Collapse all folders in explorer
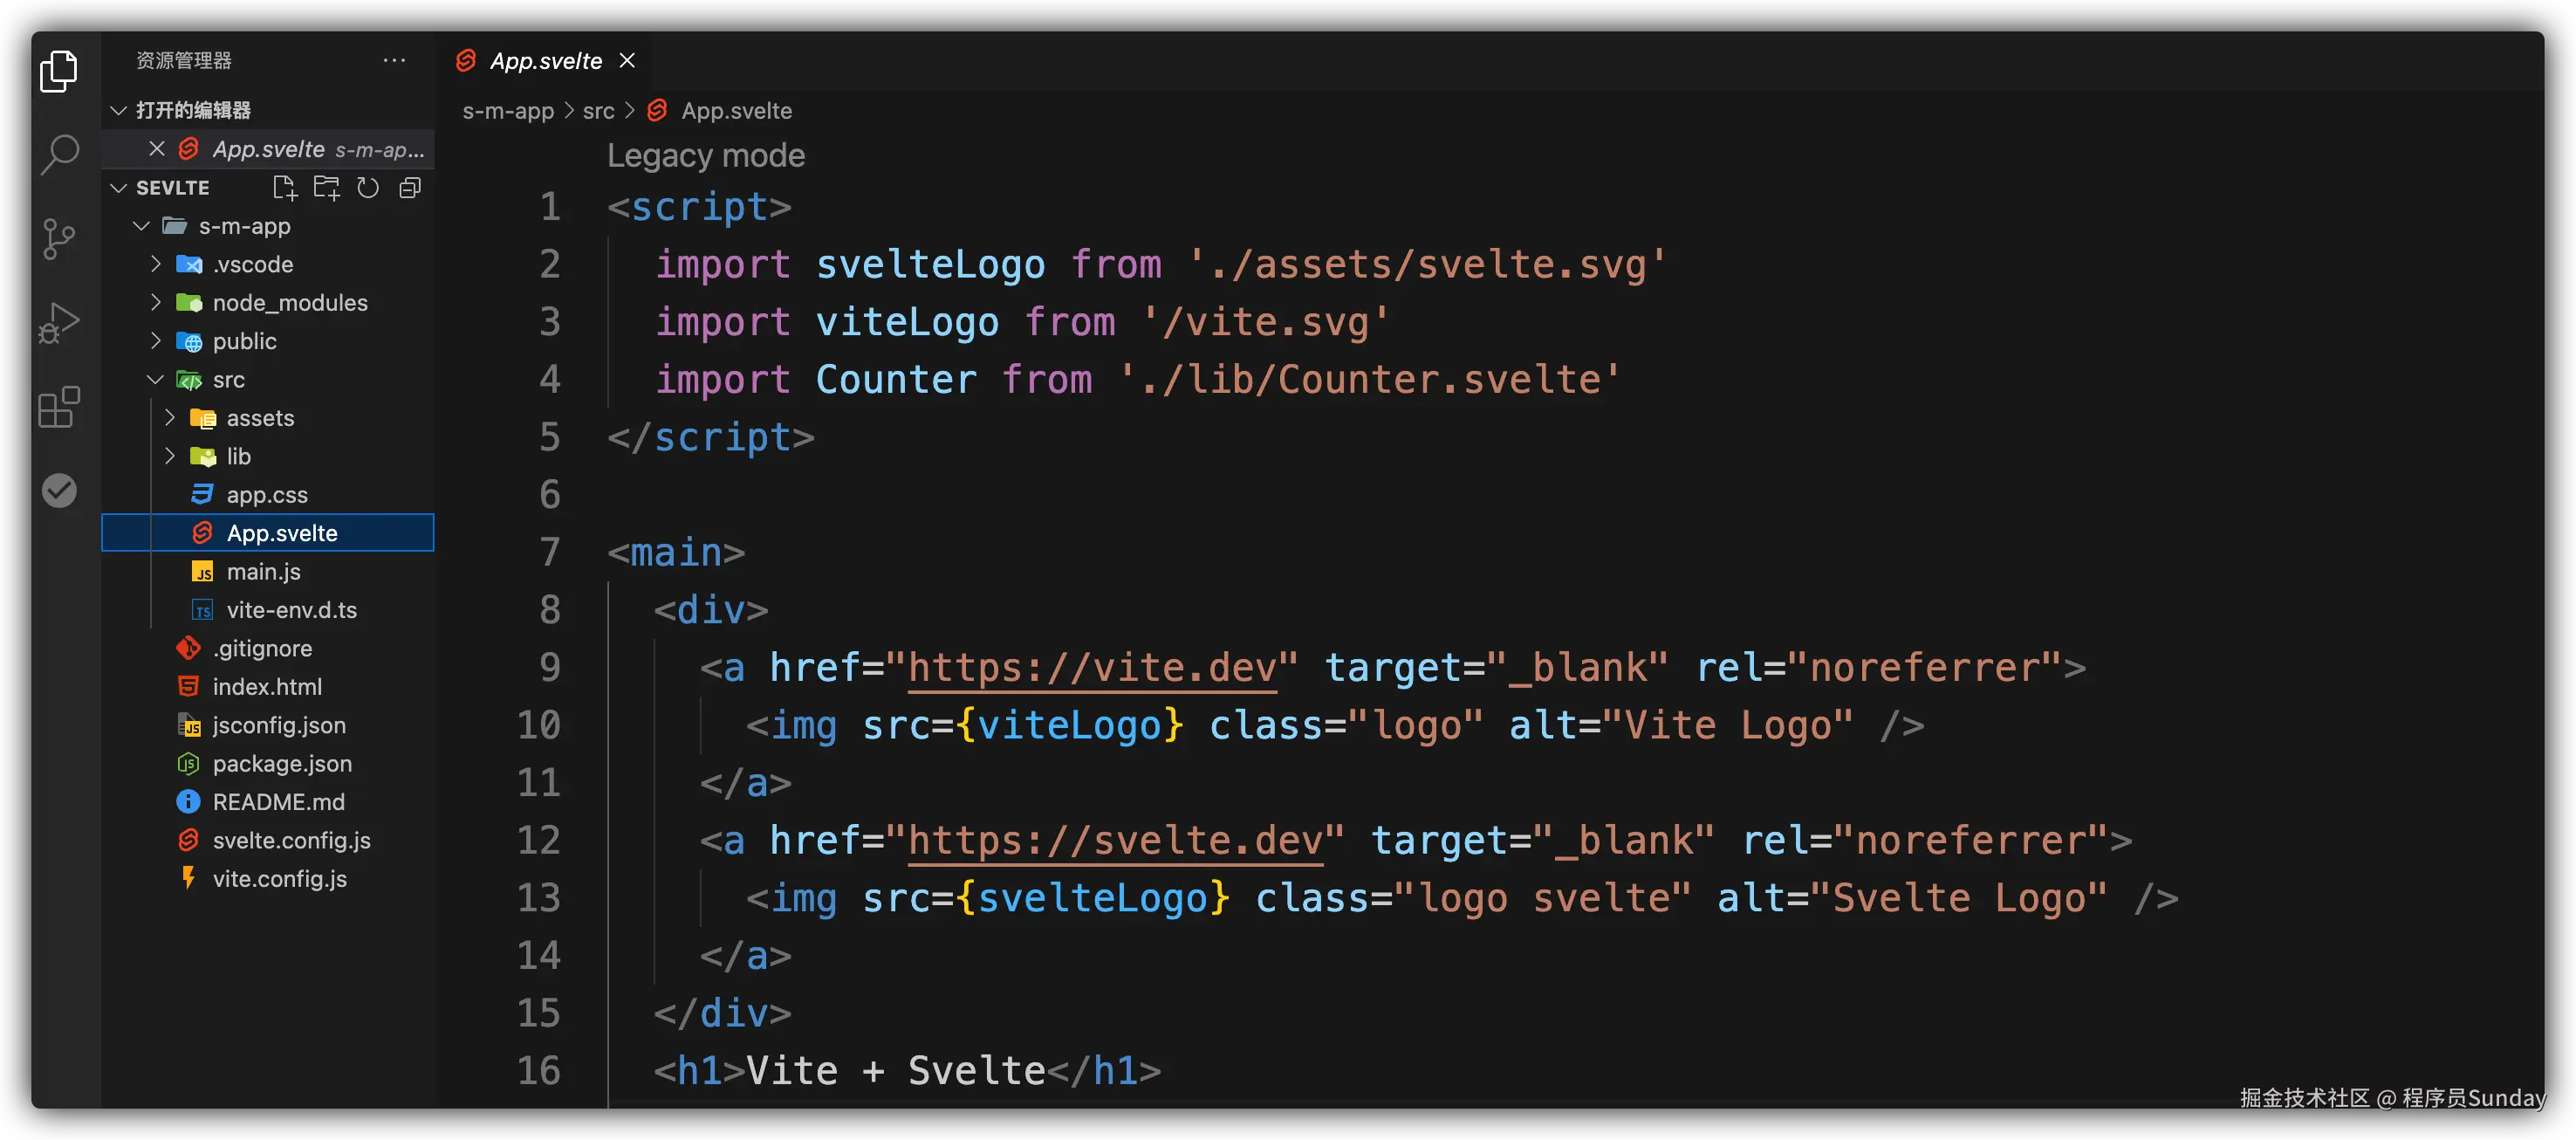Image resolution: width=2576 pixels, height=1140 pixels. (x=410, y=188)
